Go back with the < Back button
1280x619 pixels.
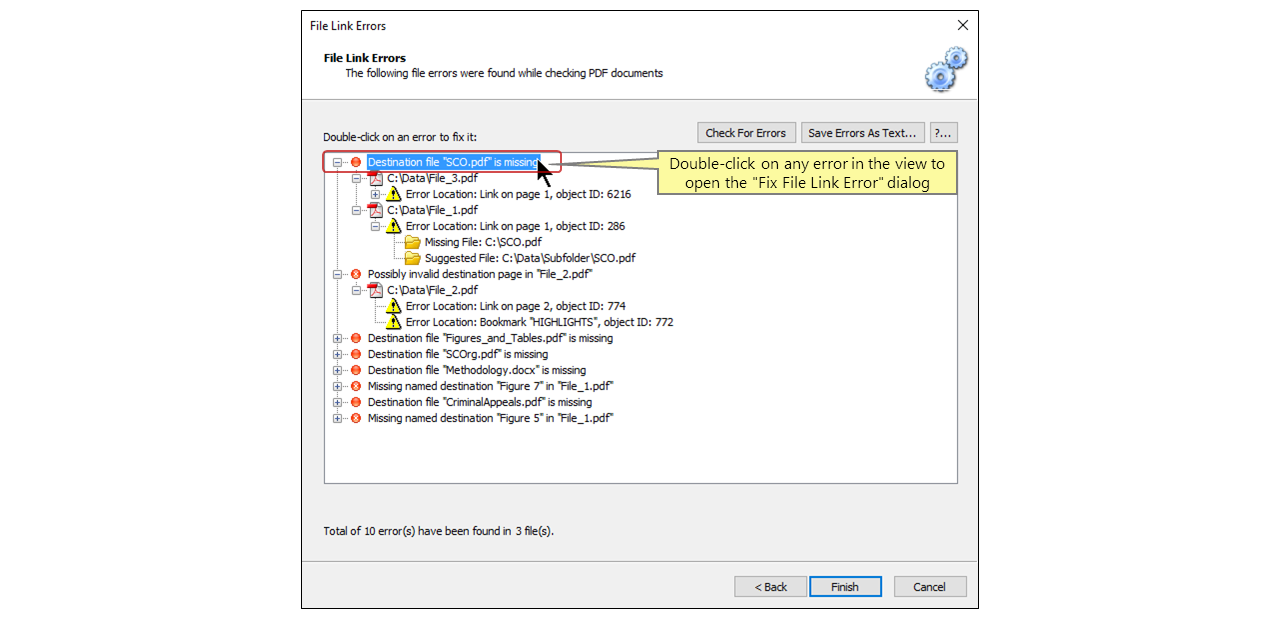pos(770,587)
